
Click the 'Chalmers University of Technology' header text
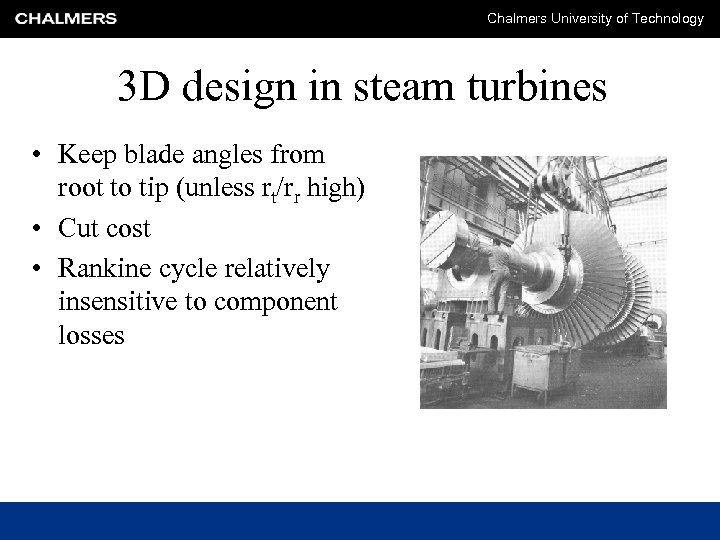tap(595, 19)
